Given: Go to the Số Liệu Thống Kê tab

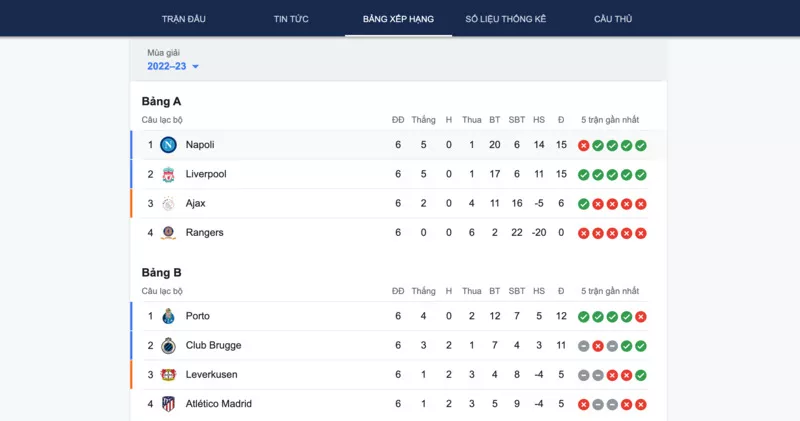Looking at the screenshot, I should click(x=506, y=19).
